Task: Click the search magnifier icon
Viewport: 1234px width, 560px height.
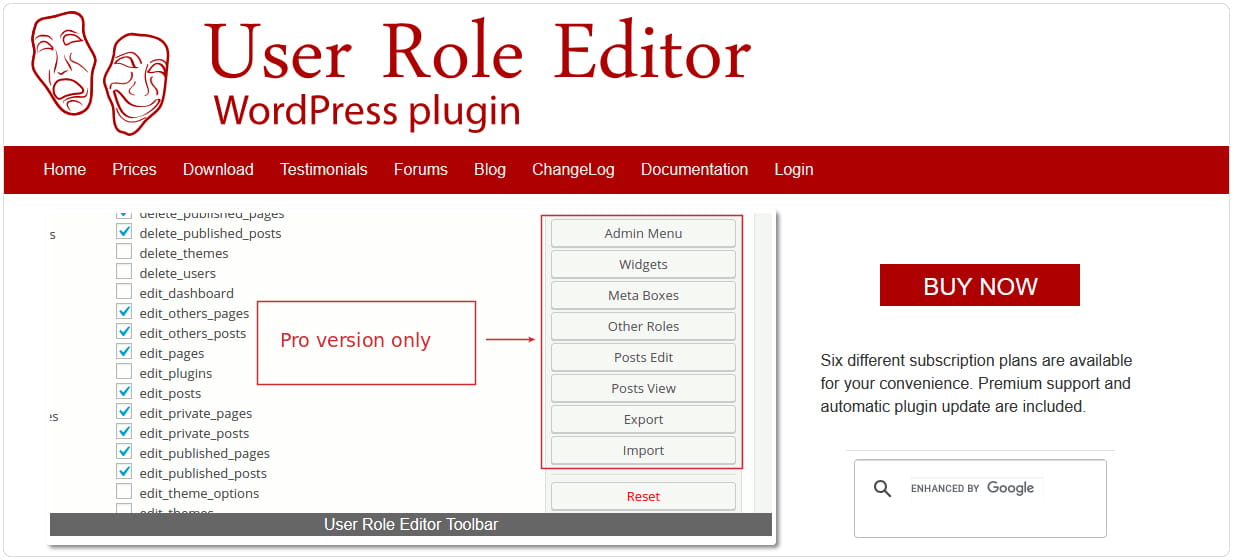Action: (x=882, y=488)
